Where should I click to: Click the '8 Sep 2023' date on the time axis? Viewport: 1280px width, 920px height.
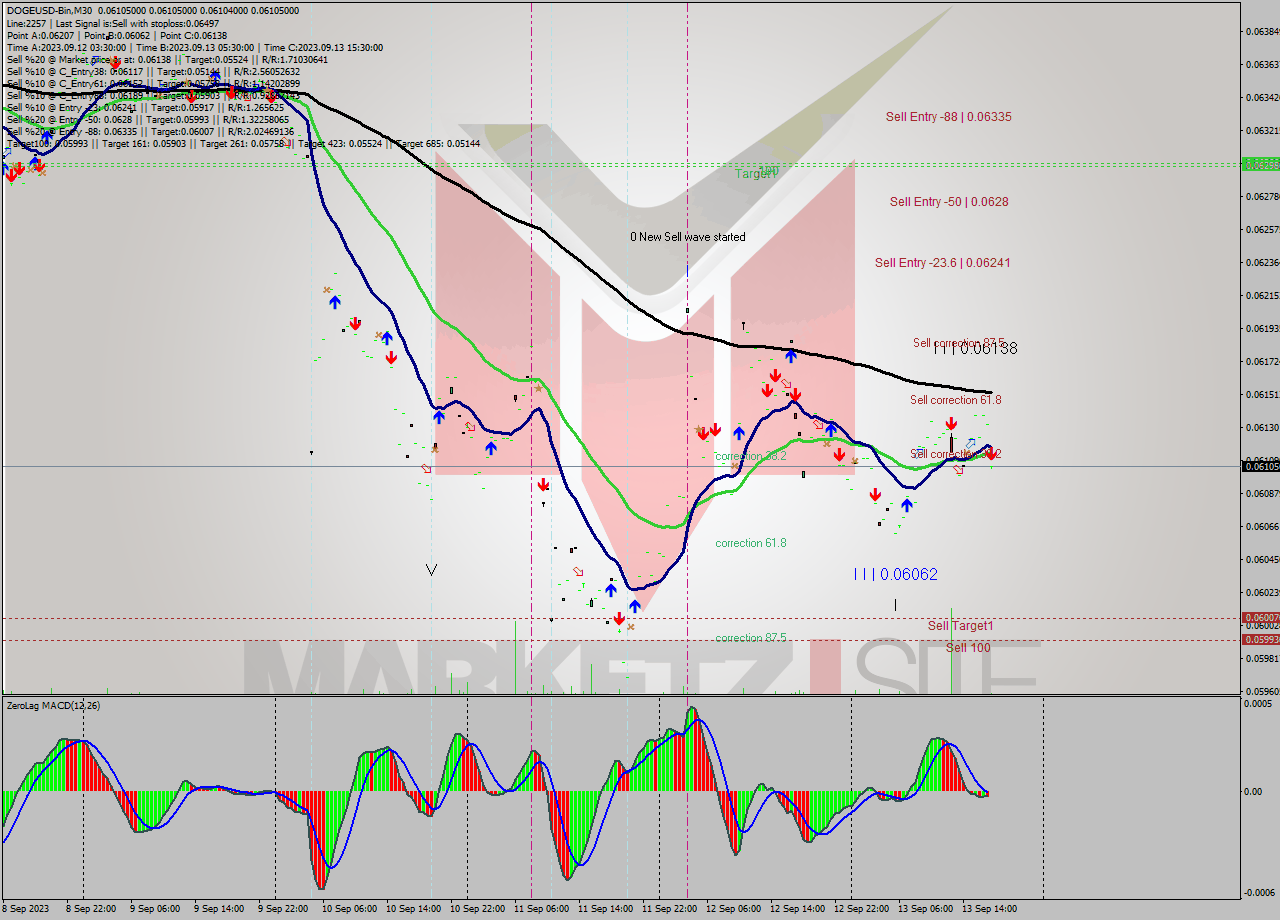click(24, 909)
